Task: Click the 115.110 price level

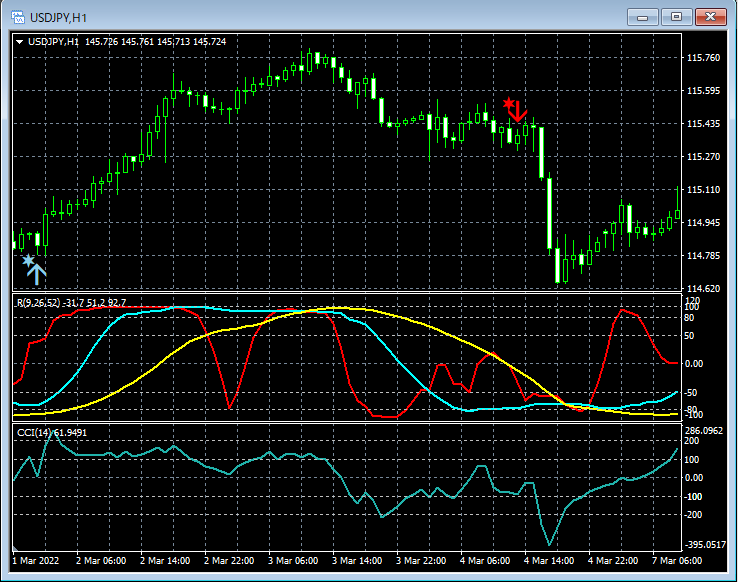Action: coord(704,189)
